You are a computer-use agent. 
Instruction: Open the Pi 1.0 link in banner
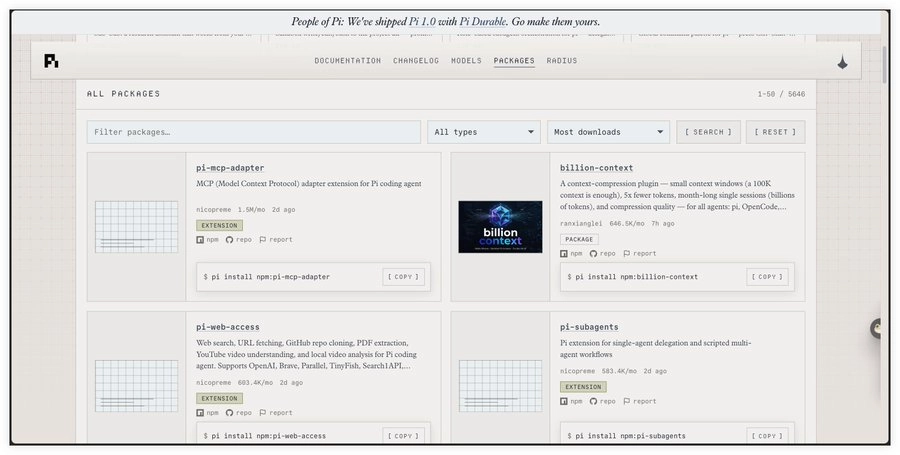tap(422, 22)
